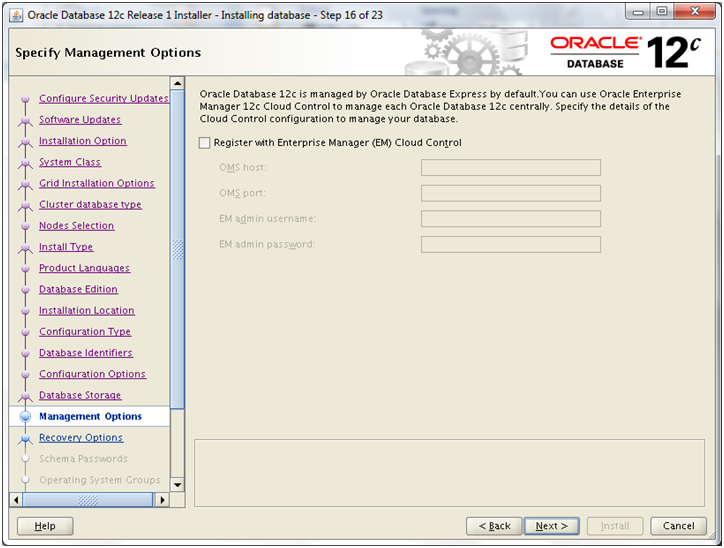Image resolution: width=724 pixels, height=548 pixels.
Task: Click the Back button
Action: coord(494,526)
